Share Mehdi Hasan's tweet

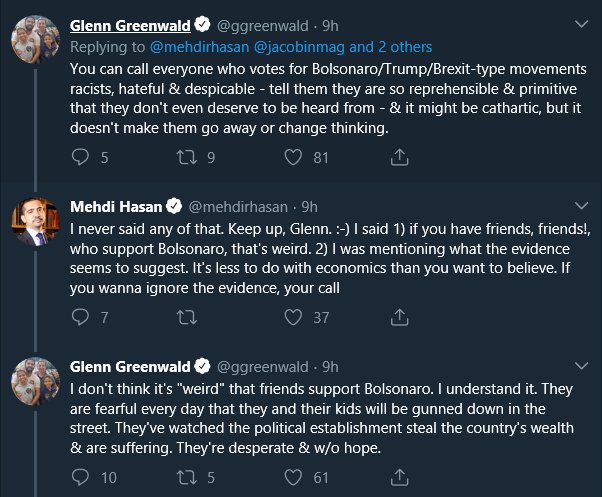tap(398, 318)
